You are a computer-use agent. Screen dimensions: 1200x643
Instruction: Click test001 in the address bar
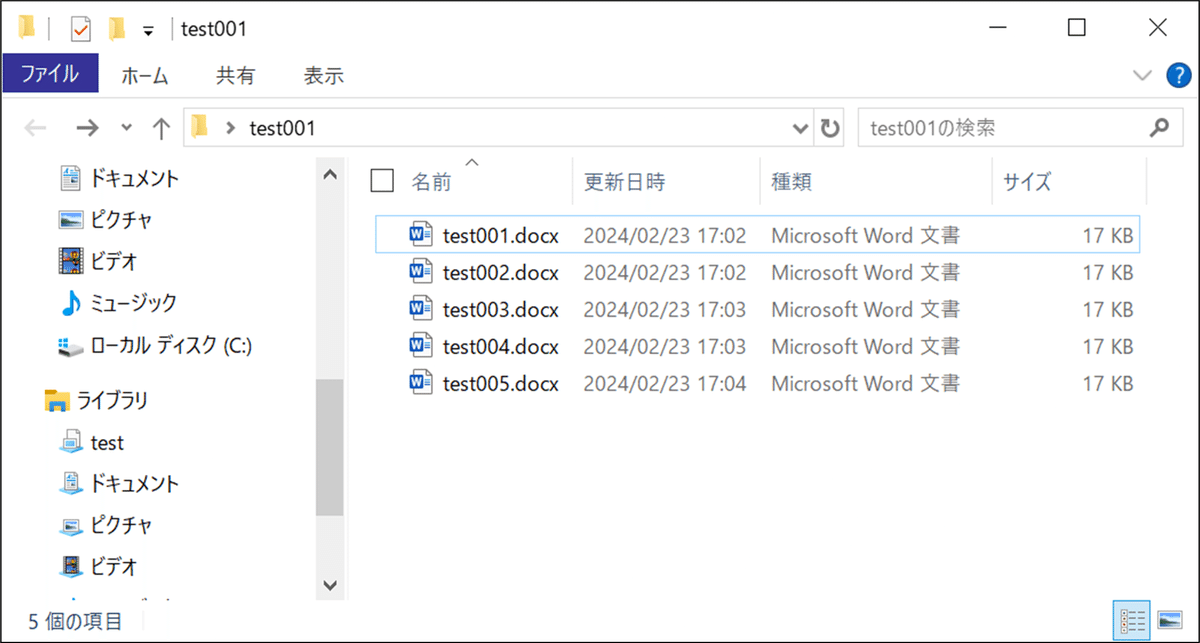pos(282,128)
